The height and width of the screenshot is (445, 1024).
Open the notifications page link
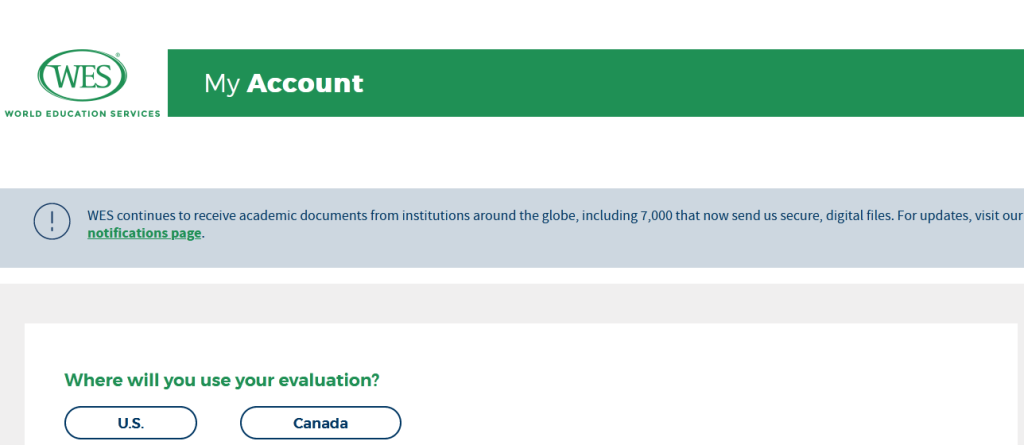point(145,234)
